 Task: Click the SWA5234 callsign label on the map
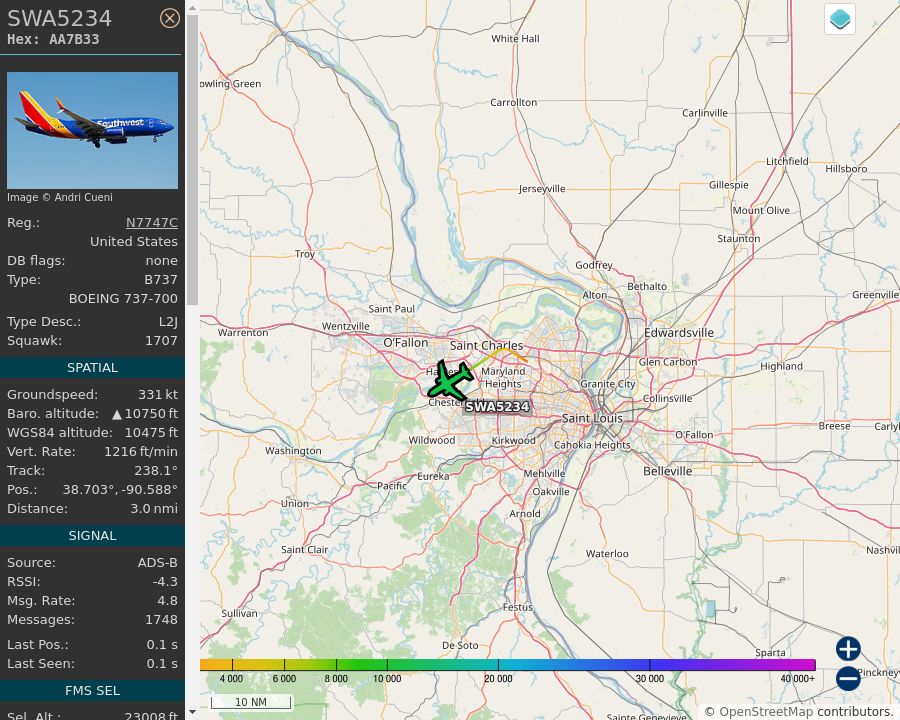coord(498,407)
